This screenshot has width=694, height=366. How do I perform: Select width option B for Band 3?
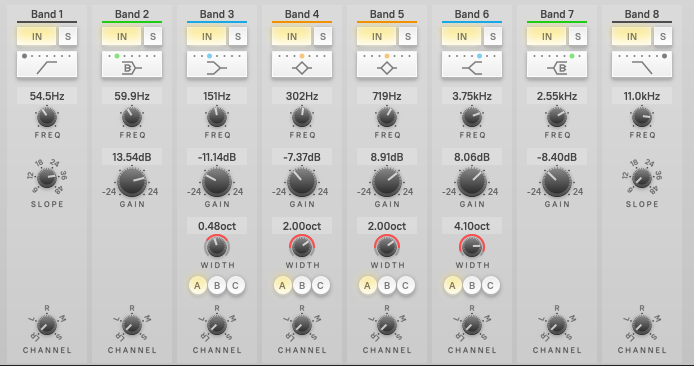(x=217, y=285)
